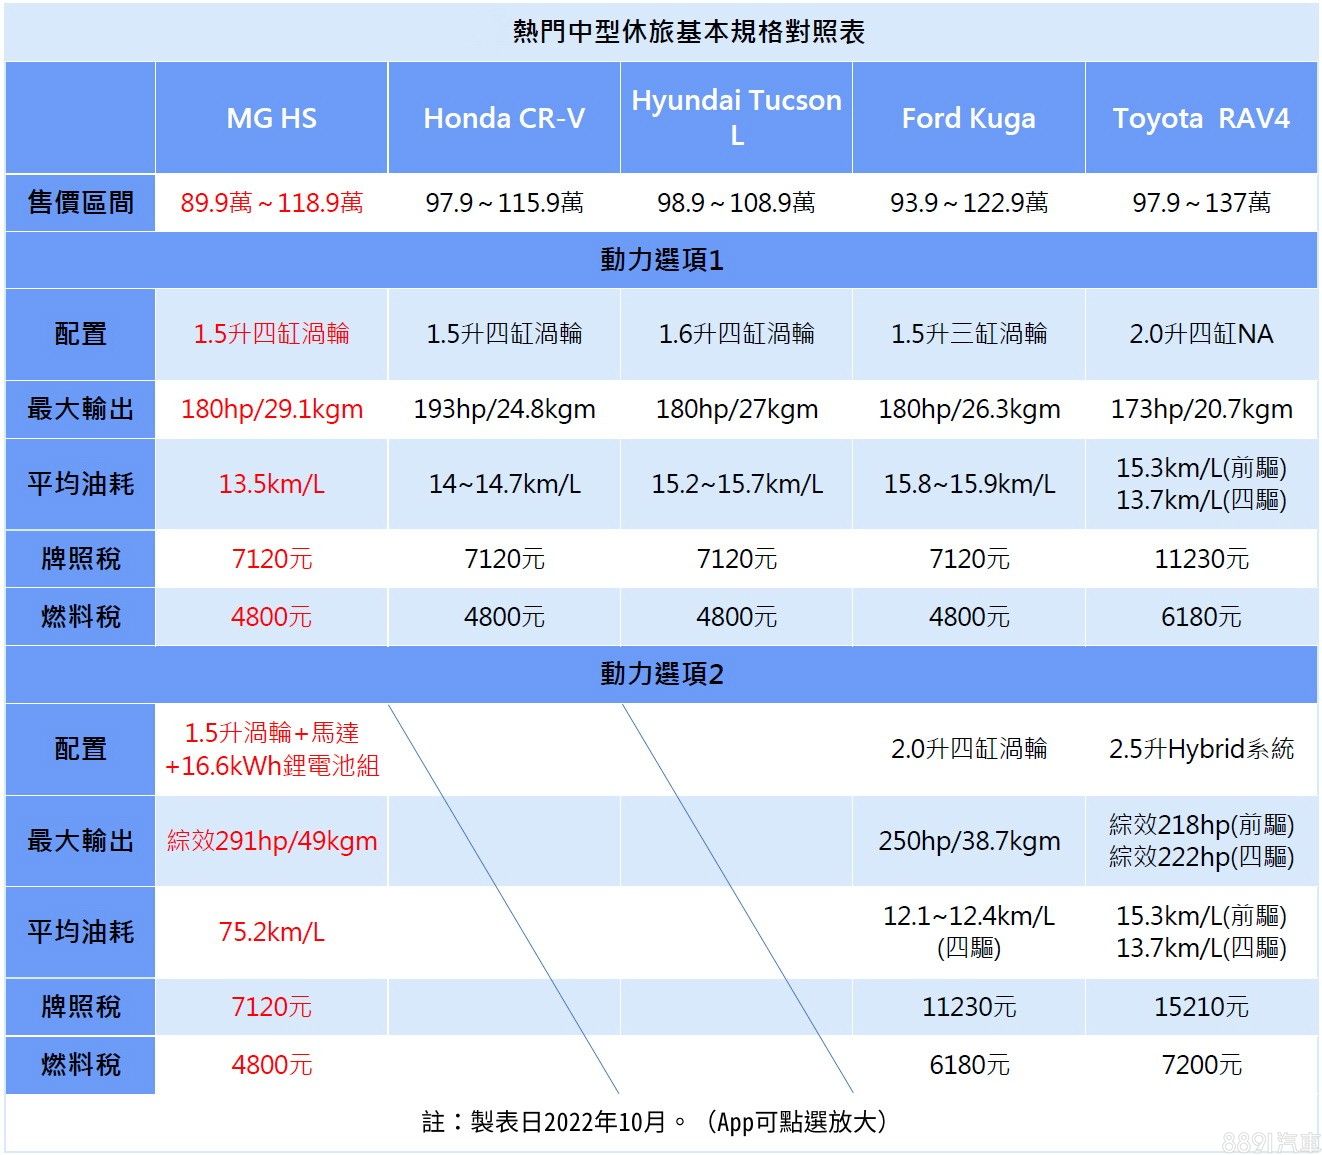Viewport: 1322px width, 1155px height.
Task: Click the 動力選項2 section header
Action: 661,674
